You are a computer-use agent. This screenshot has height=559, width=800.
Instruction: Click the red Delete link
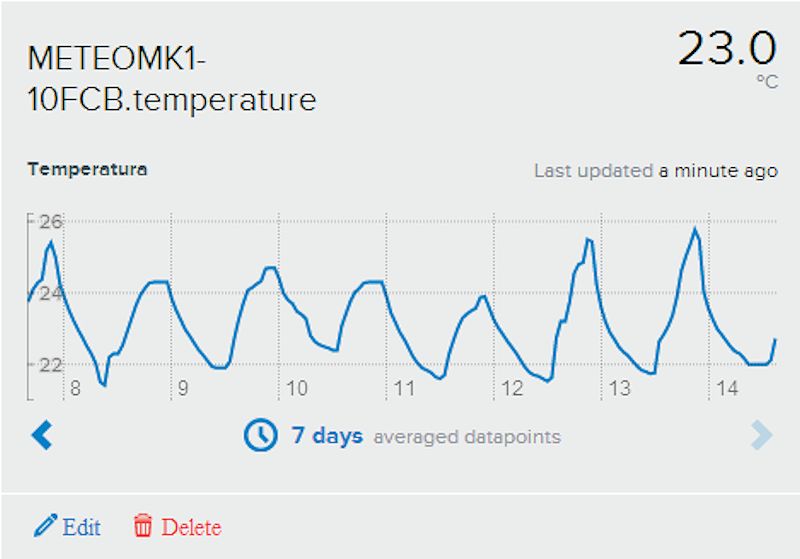pos(191,527)
